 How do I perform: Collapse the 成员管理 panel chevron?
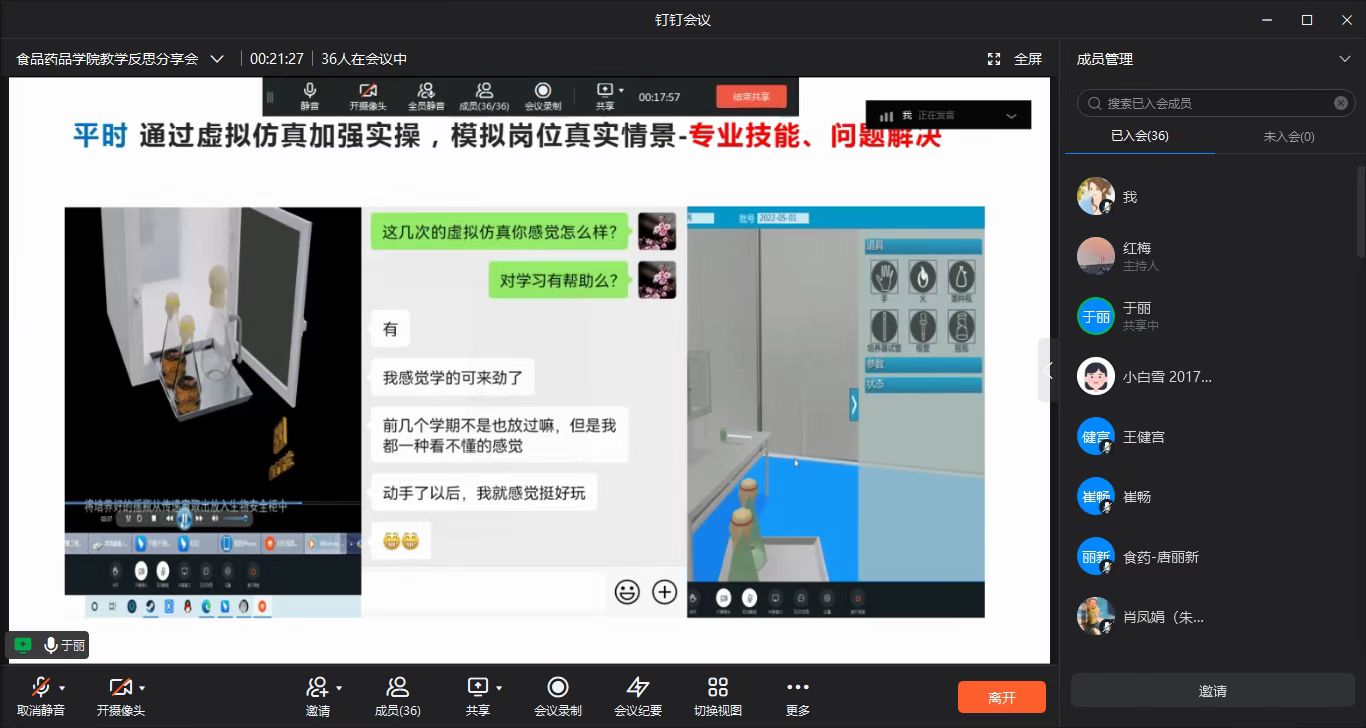point(1345,59)
